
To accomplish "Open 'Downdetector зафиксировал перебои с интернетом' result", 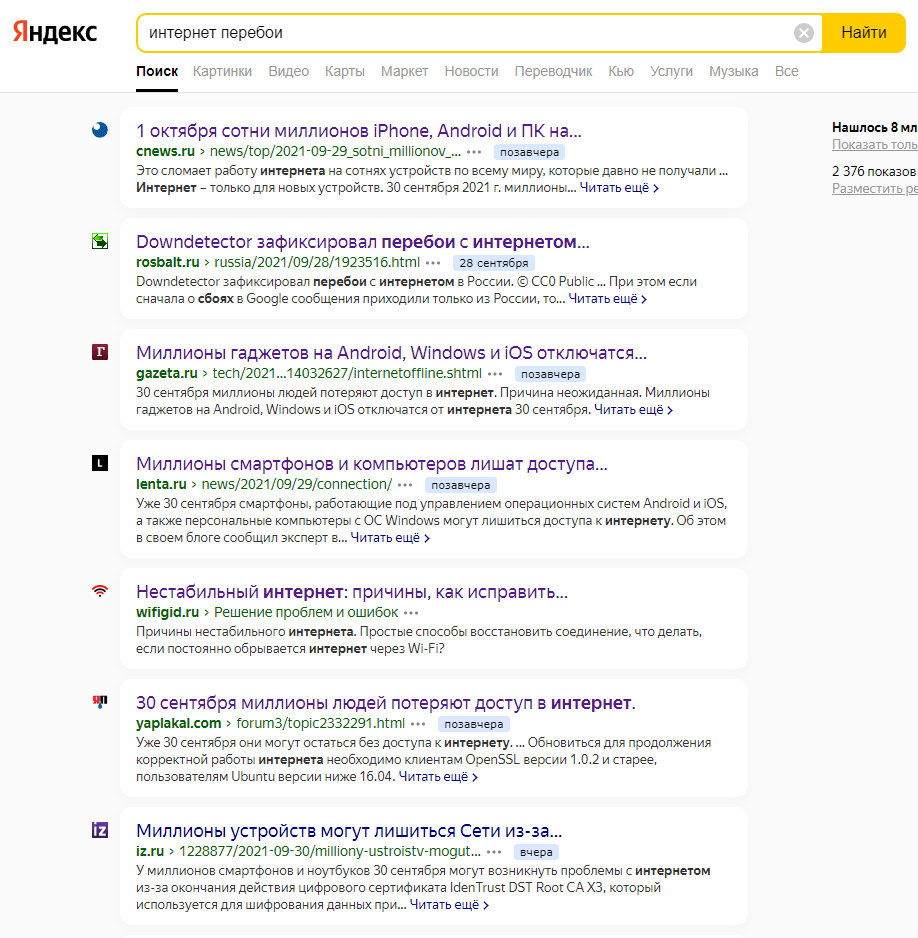I will coord(362,242).
